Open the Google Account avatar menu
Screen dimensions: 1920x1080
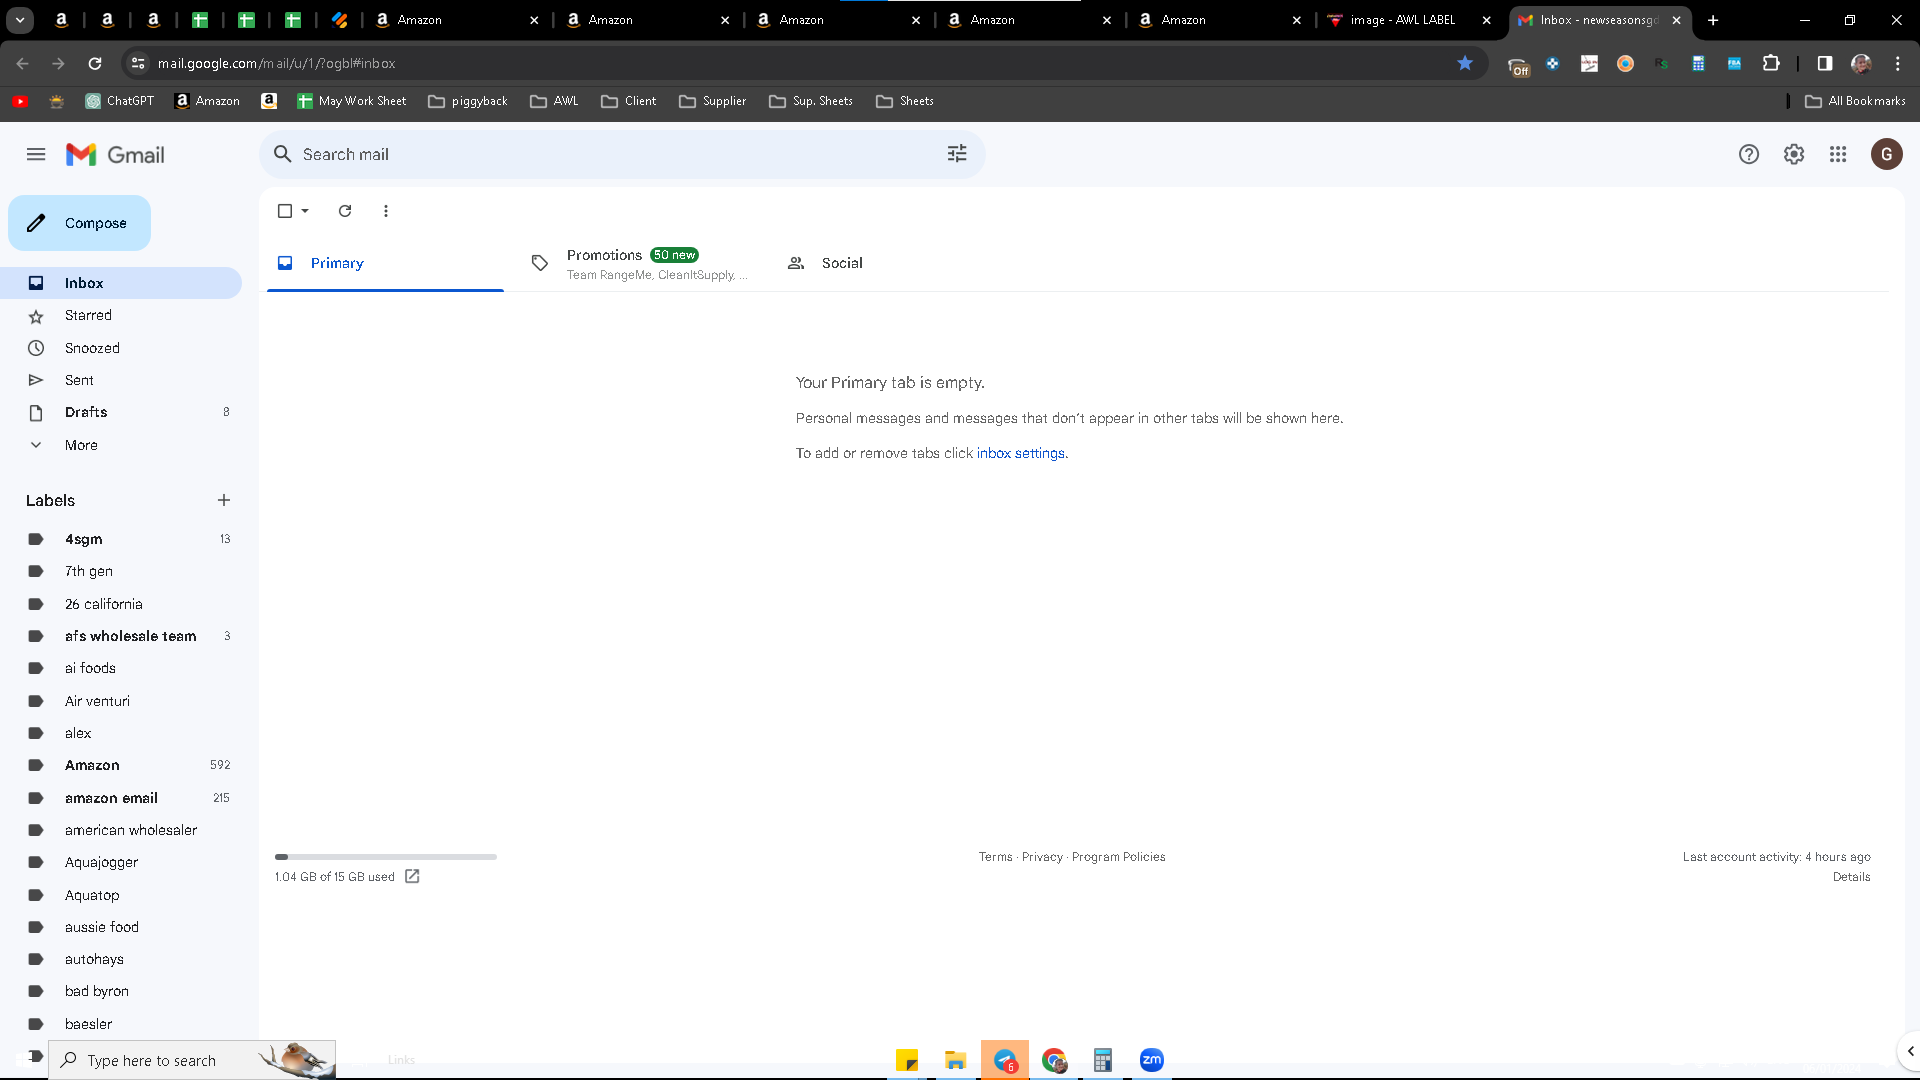tap(1887, 154)
